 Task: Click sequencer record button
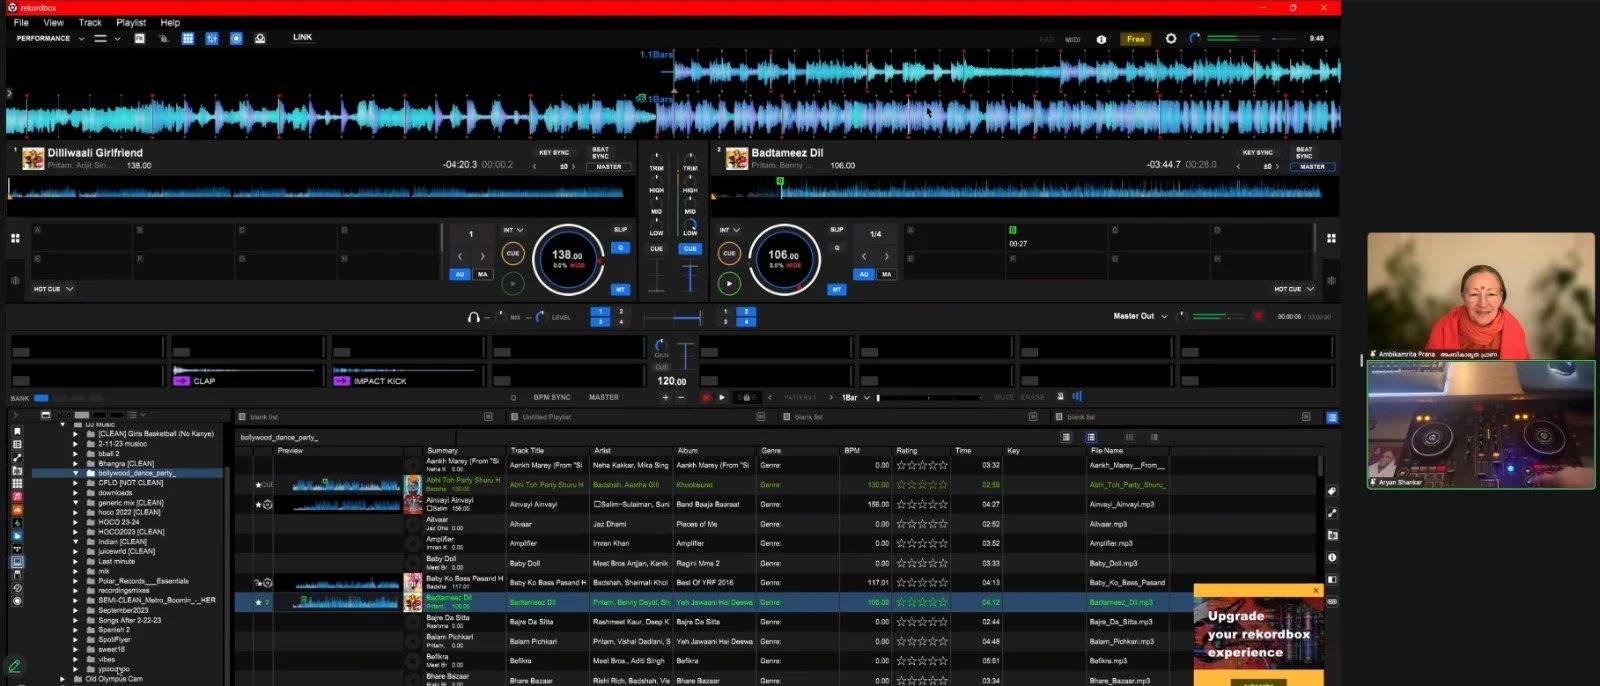click(x=706, y=398)
